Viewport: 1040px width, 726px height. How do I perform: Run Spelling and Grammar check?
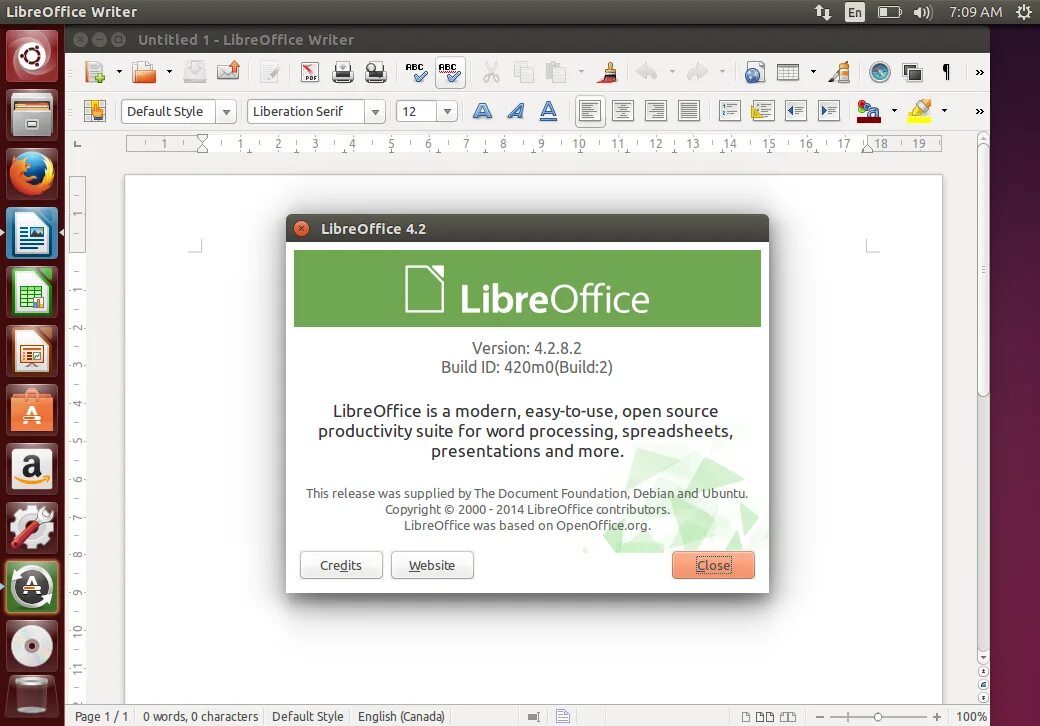coord(417,72)
